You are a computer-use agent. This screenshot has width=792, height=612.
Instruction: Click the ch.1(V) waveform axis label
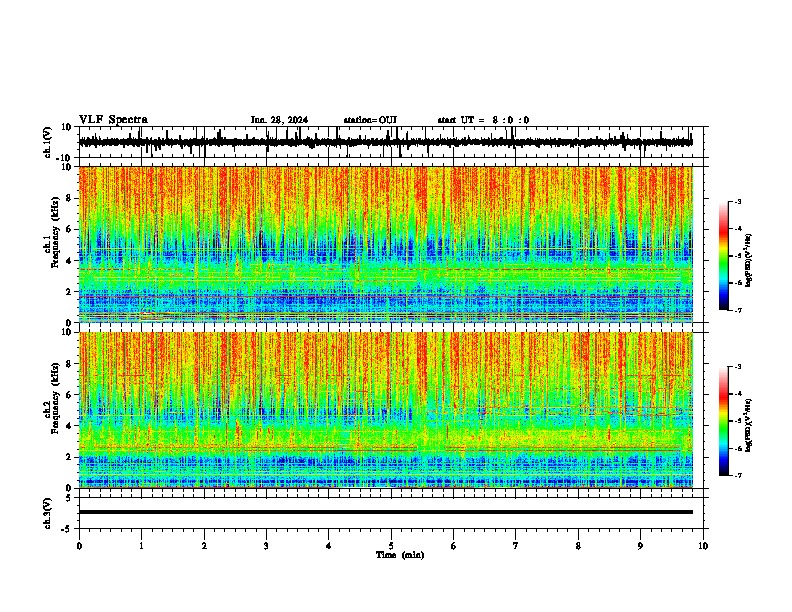(48, 142)
